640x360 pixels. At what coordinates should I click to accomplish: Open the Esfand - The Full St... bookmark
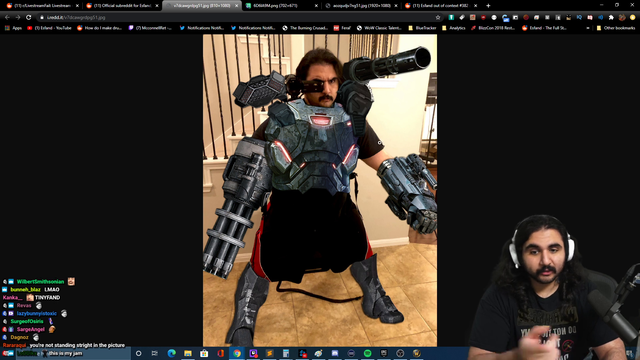pos(544,28)
